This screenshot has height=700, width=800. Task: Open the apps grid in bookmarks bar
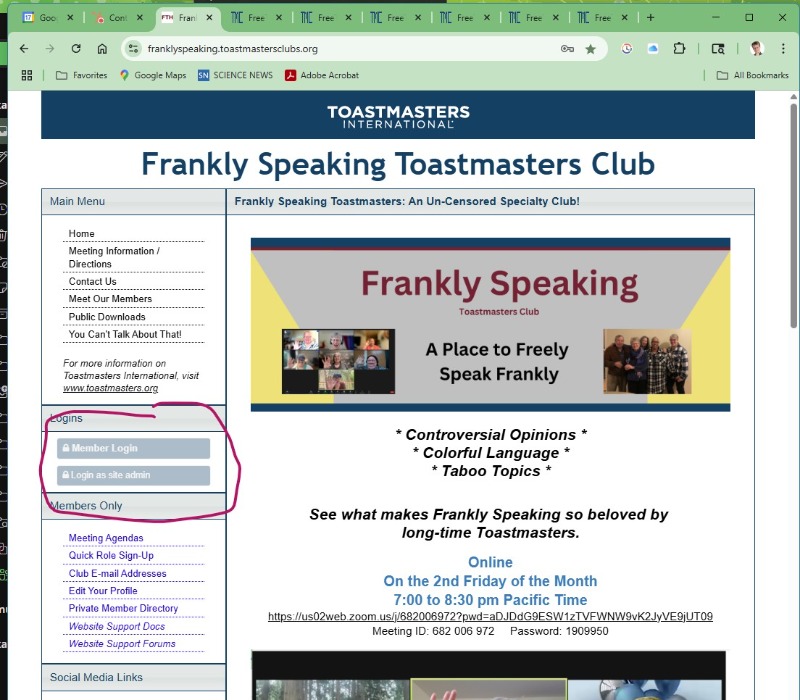[x=27, y=76]
